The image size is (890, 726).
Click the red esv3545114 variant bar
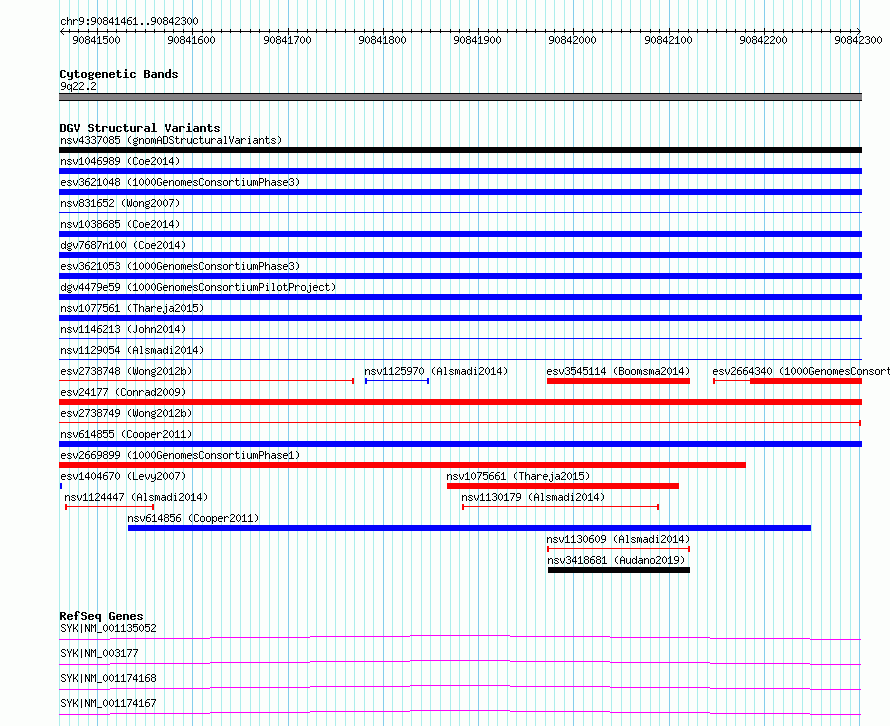coord(618,381)
